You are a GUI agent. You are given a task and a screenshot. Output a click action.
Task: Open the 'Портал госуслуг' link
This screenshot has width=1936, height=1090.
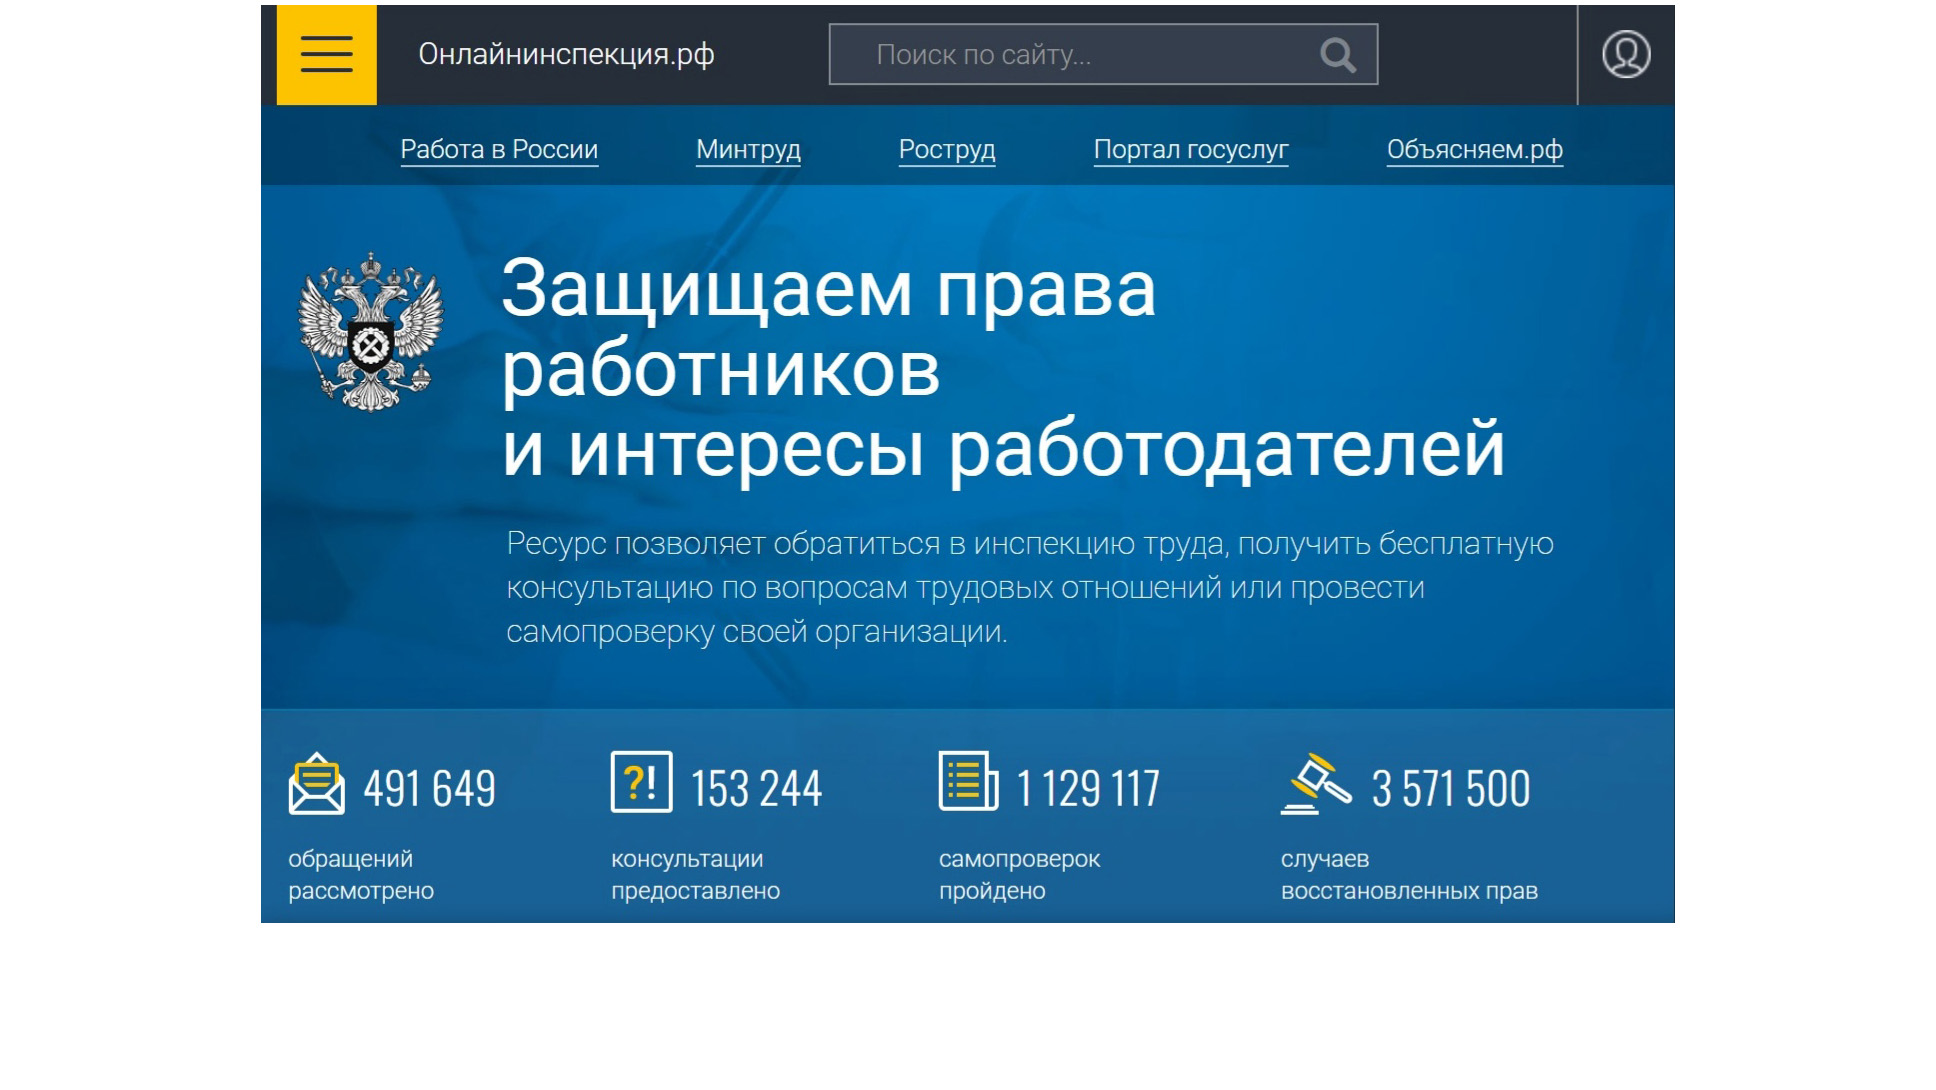[x=1190, y=150]
